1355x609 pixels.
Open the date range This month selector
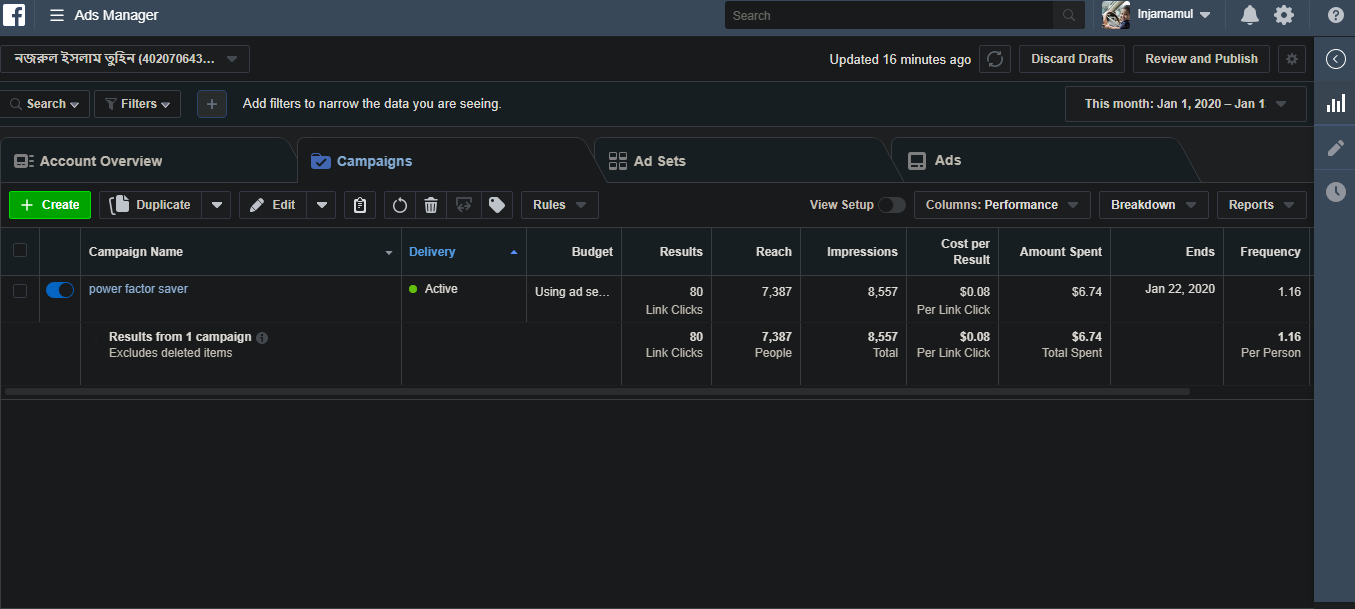pyautogui.click(x=1185, y=104)
